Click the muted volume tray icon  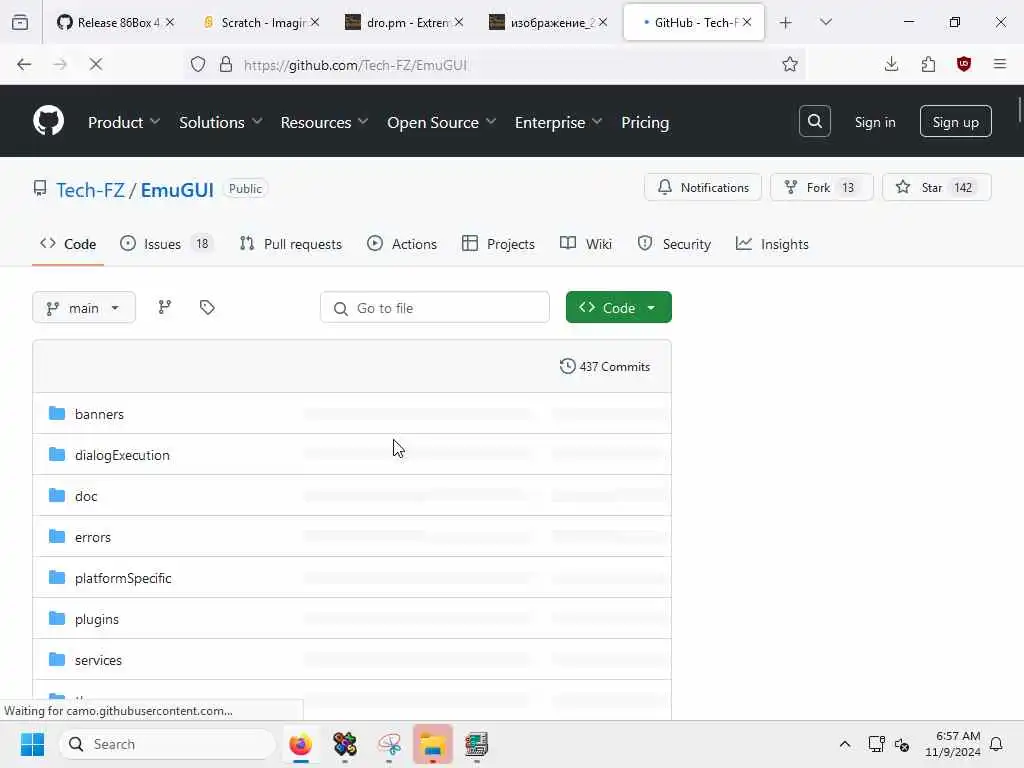tap(903, 744)
